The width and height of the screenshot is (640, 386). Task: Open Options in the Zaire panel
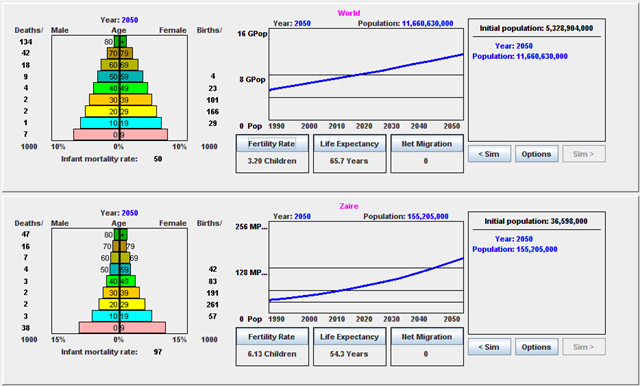536,347
